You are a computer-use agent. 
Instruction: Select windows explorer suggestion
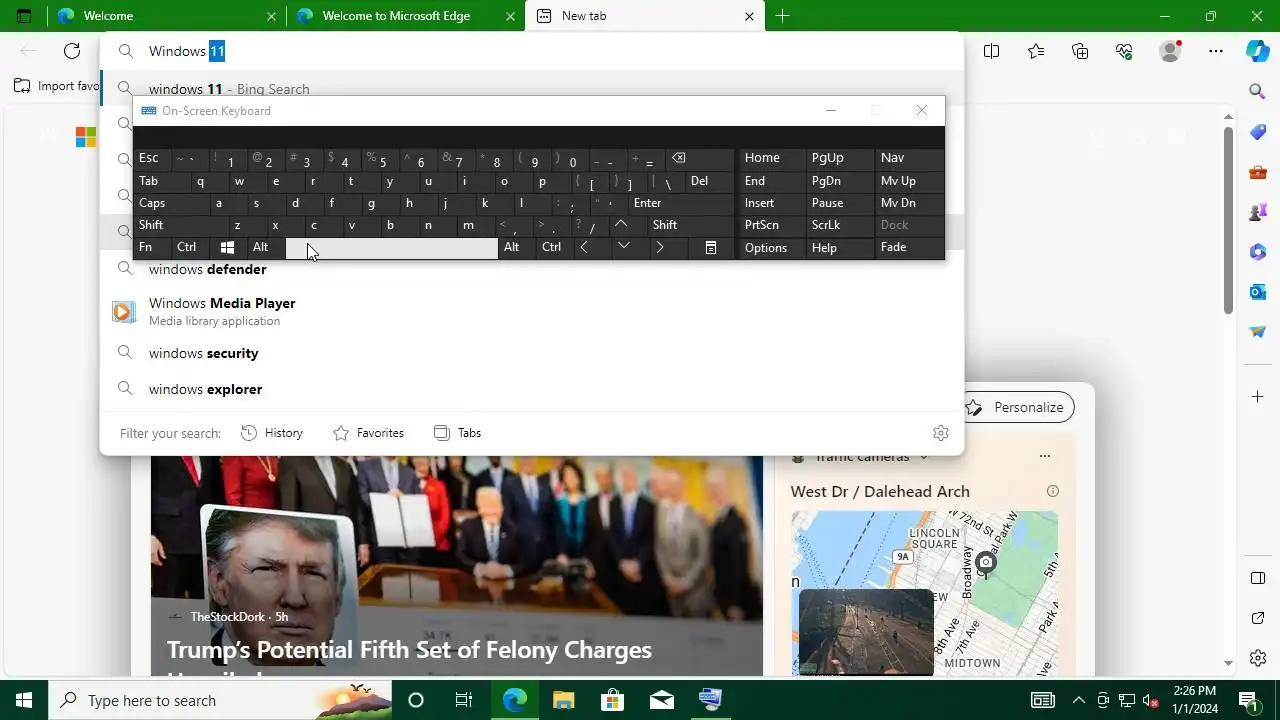tap(532, 389)
